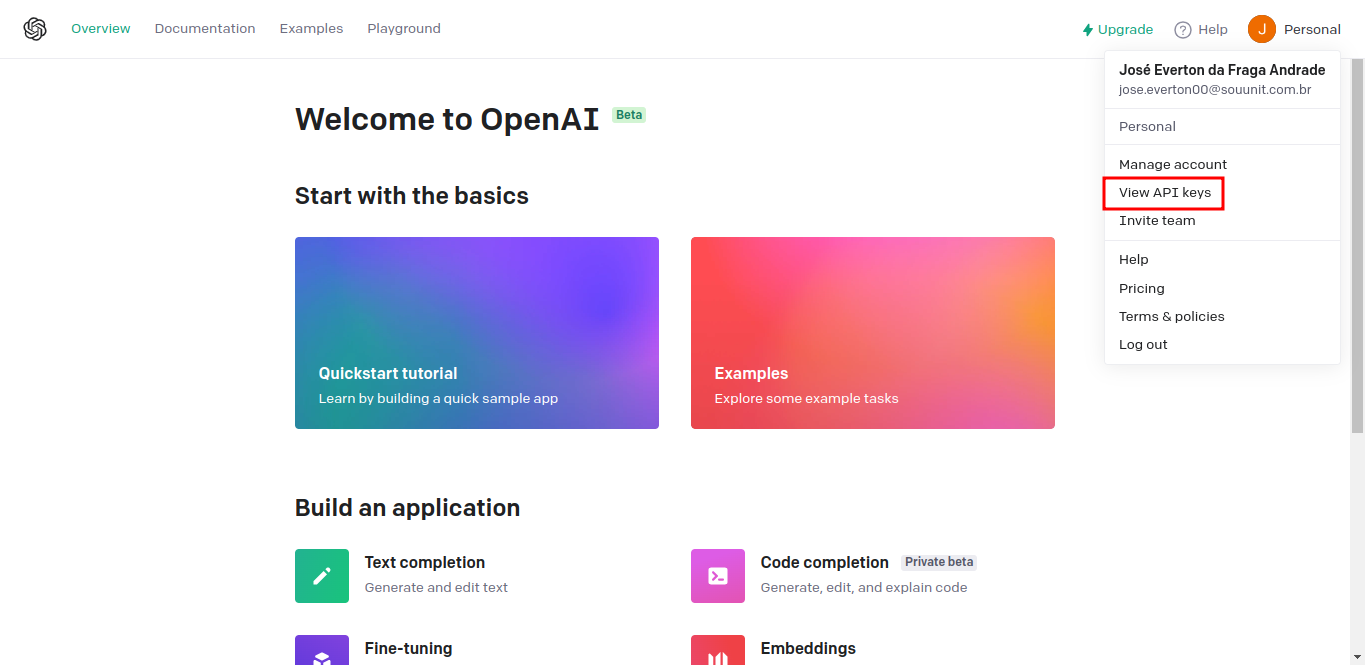
Task: Click the green Beta badge
Action: (x=629, y=115)
